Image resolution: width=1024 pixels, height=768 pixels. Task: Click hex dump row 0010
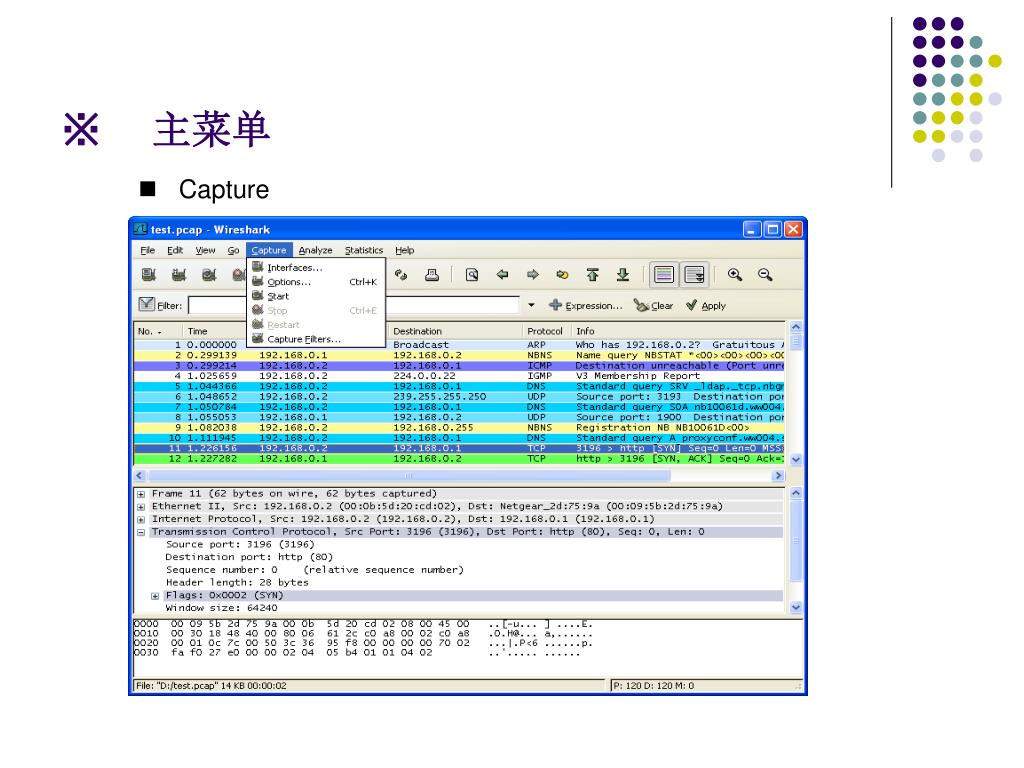[x=363, y=633]
